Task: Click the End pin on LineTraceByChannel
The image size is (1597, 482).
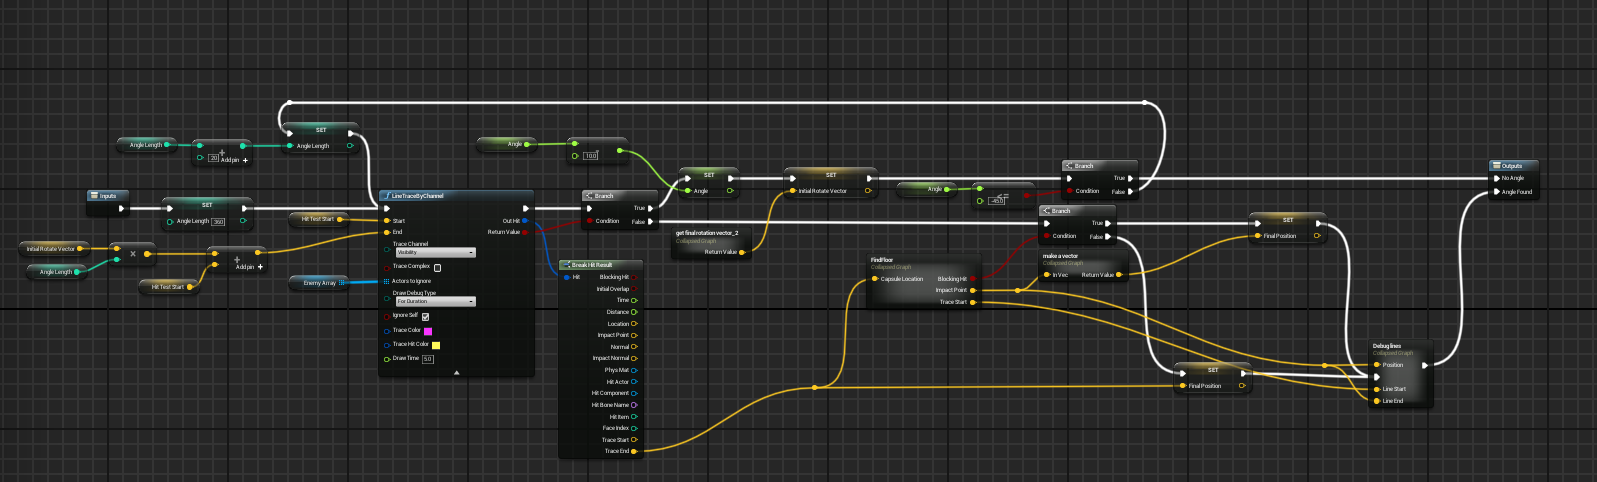Action: [x=387, y=232]
